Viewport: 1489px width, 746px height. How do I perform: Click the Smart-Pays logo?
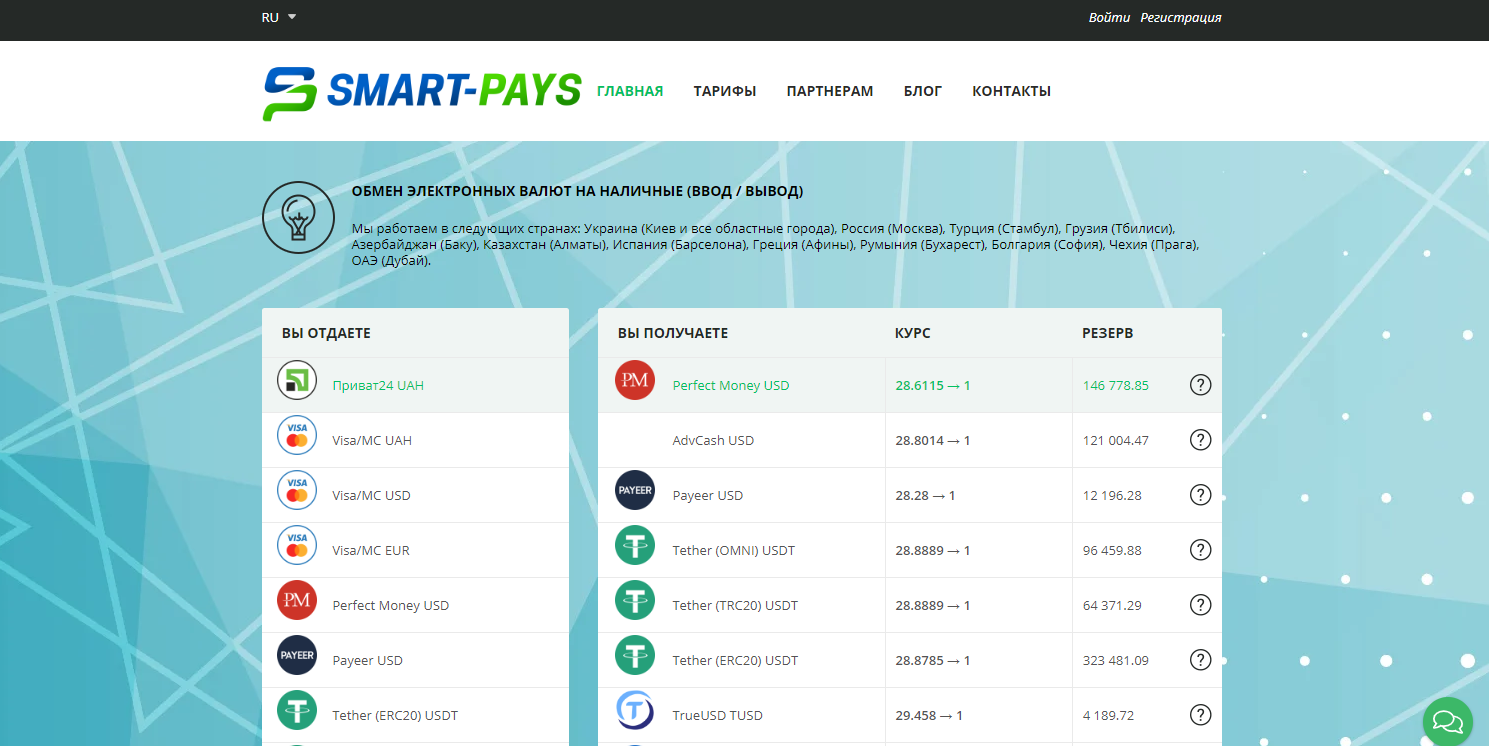tap(421, 94)
